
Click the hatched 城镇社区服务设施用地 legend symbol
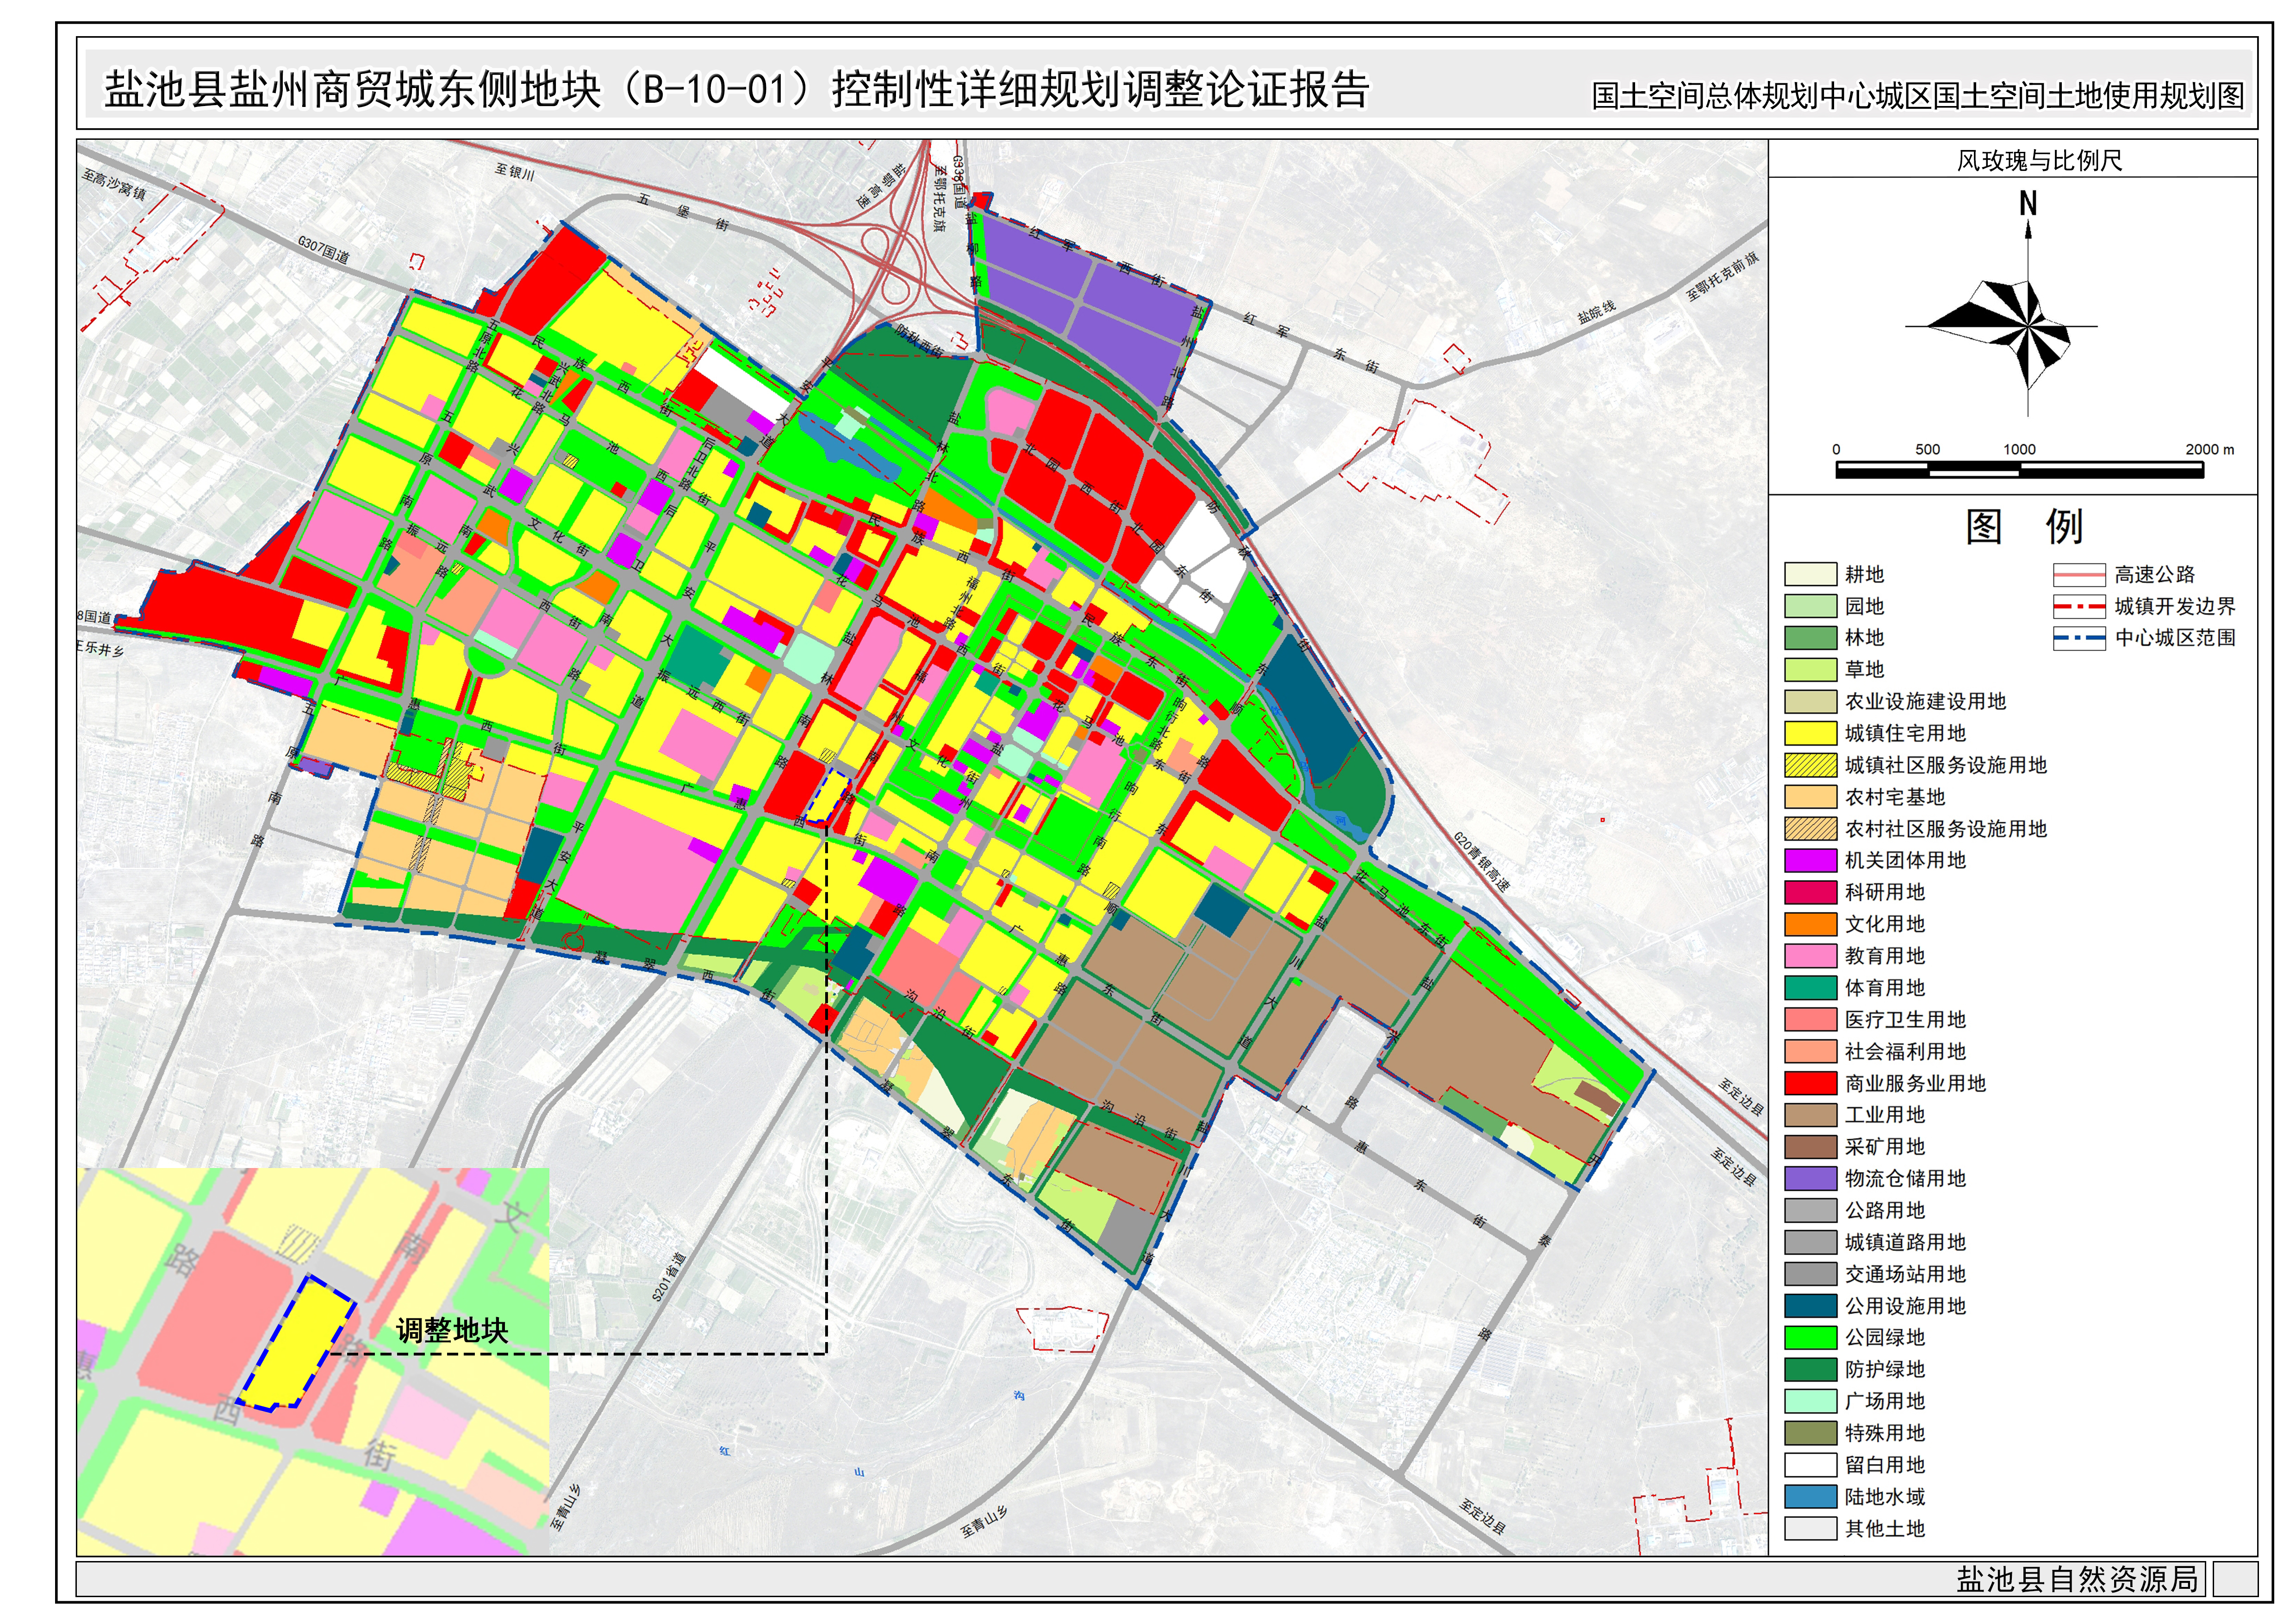1810,765
